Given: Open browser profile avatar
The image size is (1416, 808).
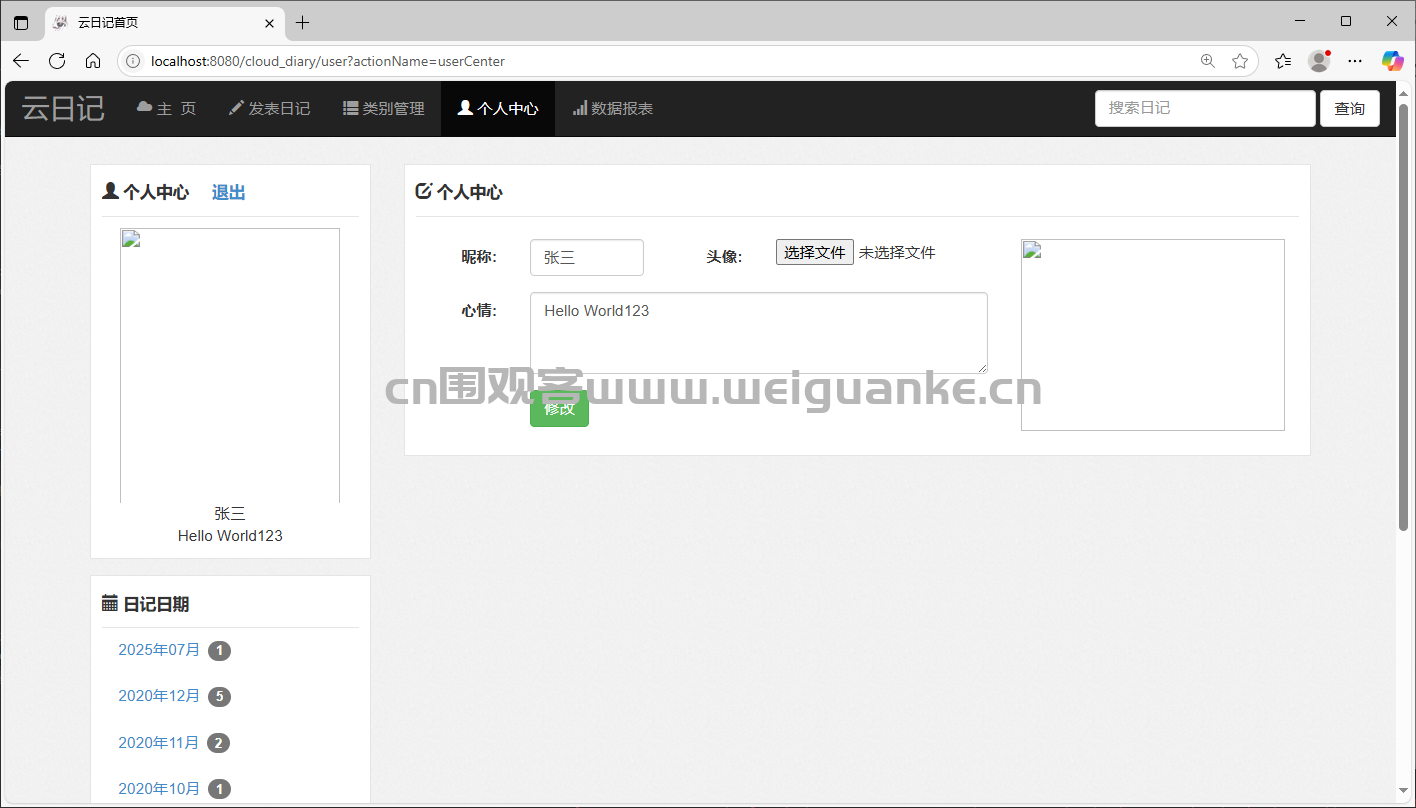Looking at the screenshot, I should pos(1319,61).
